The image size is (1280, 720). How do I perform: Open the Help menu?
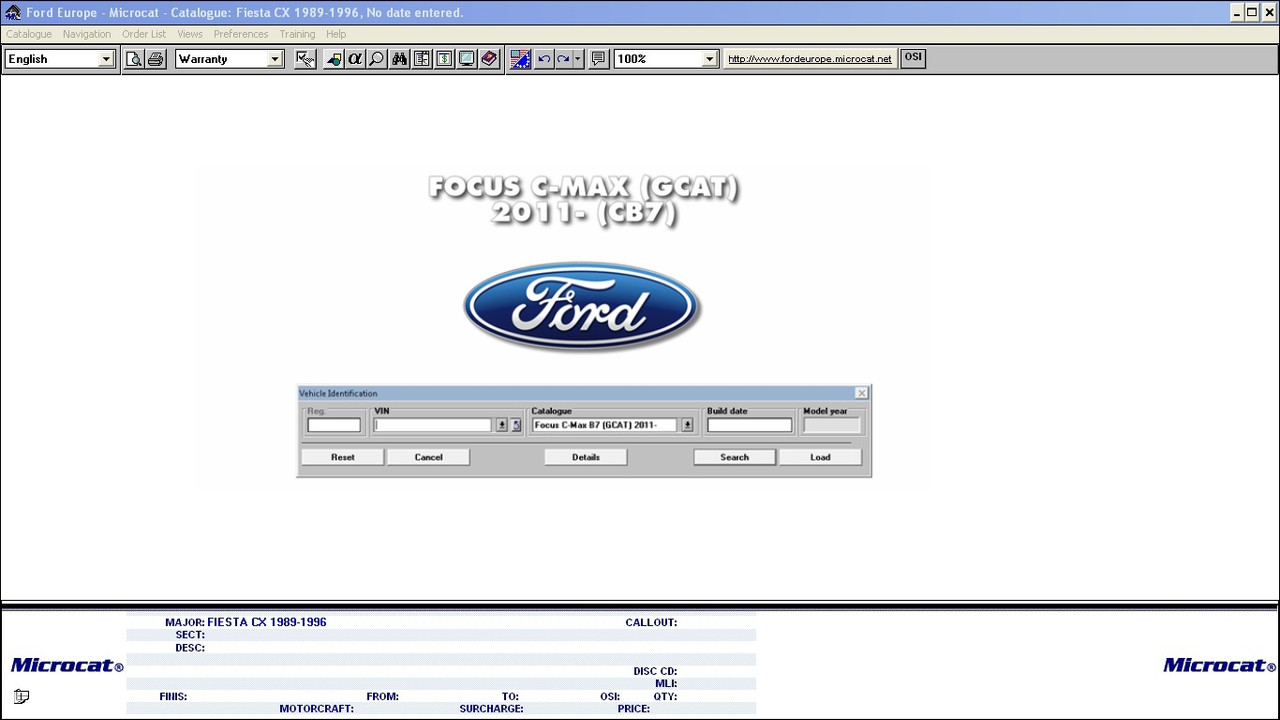336,34
